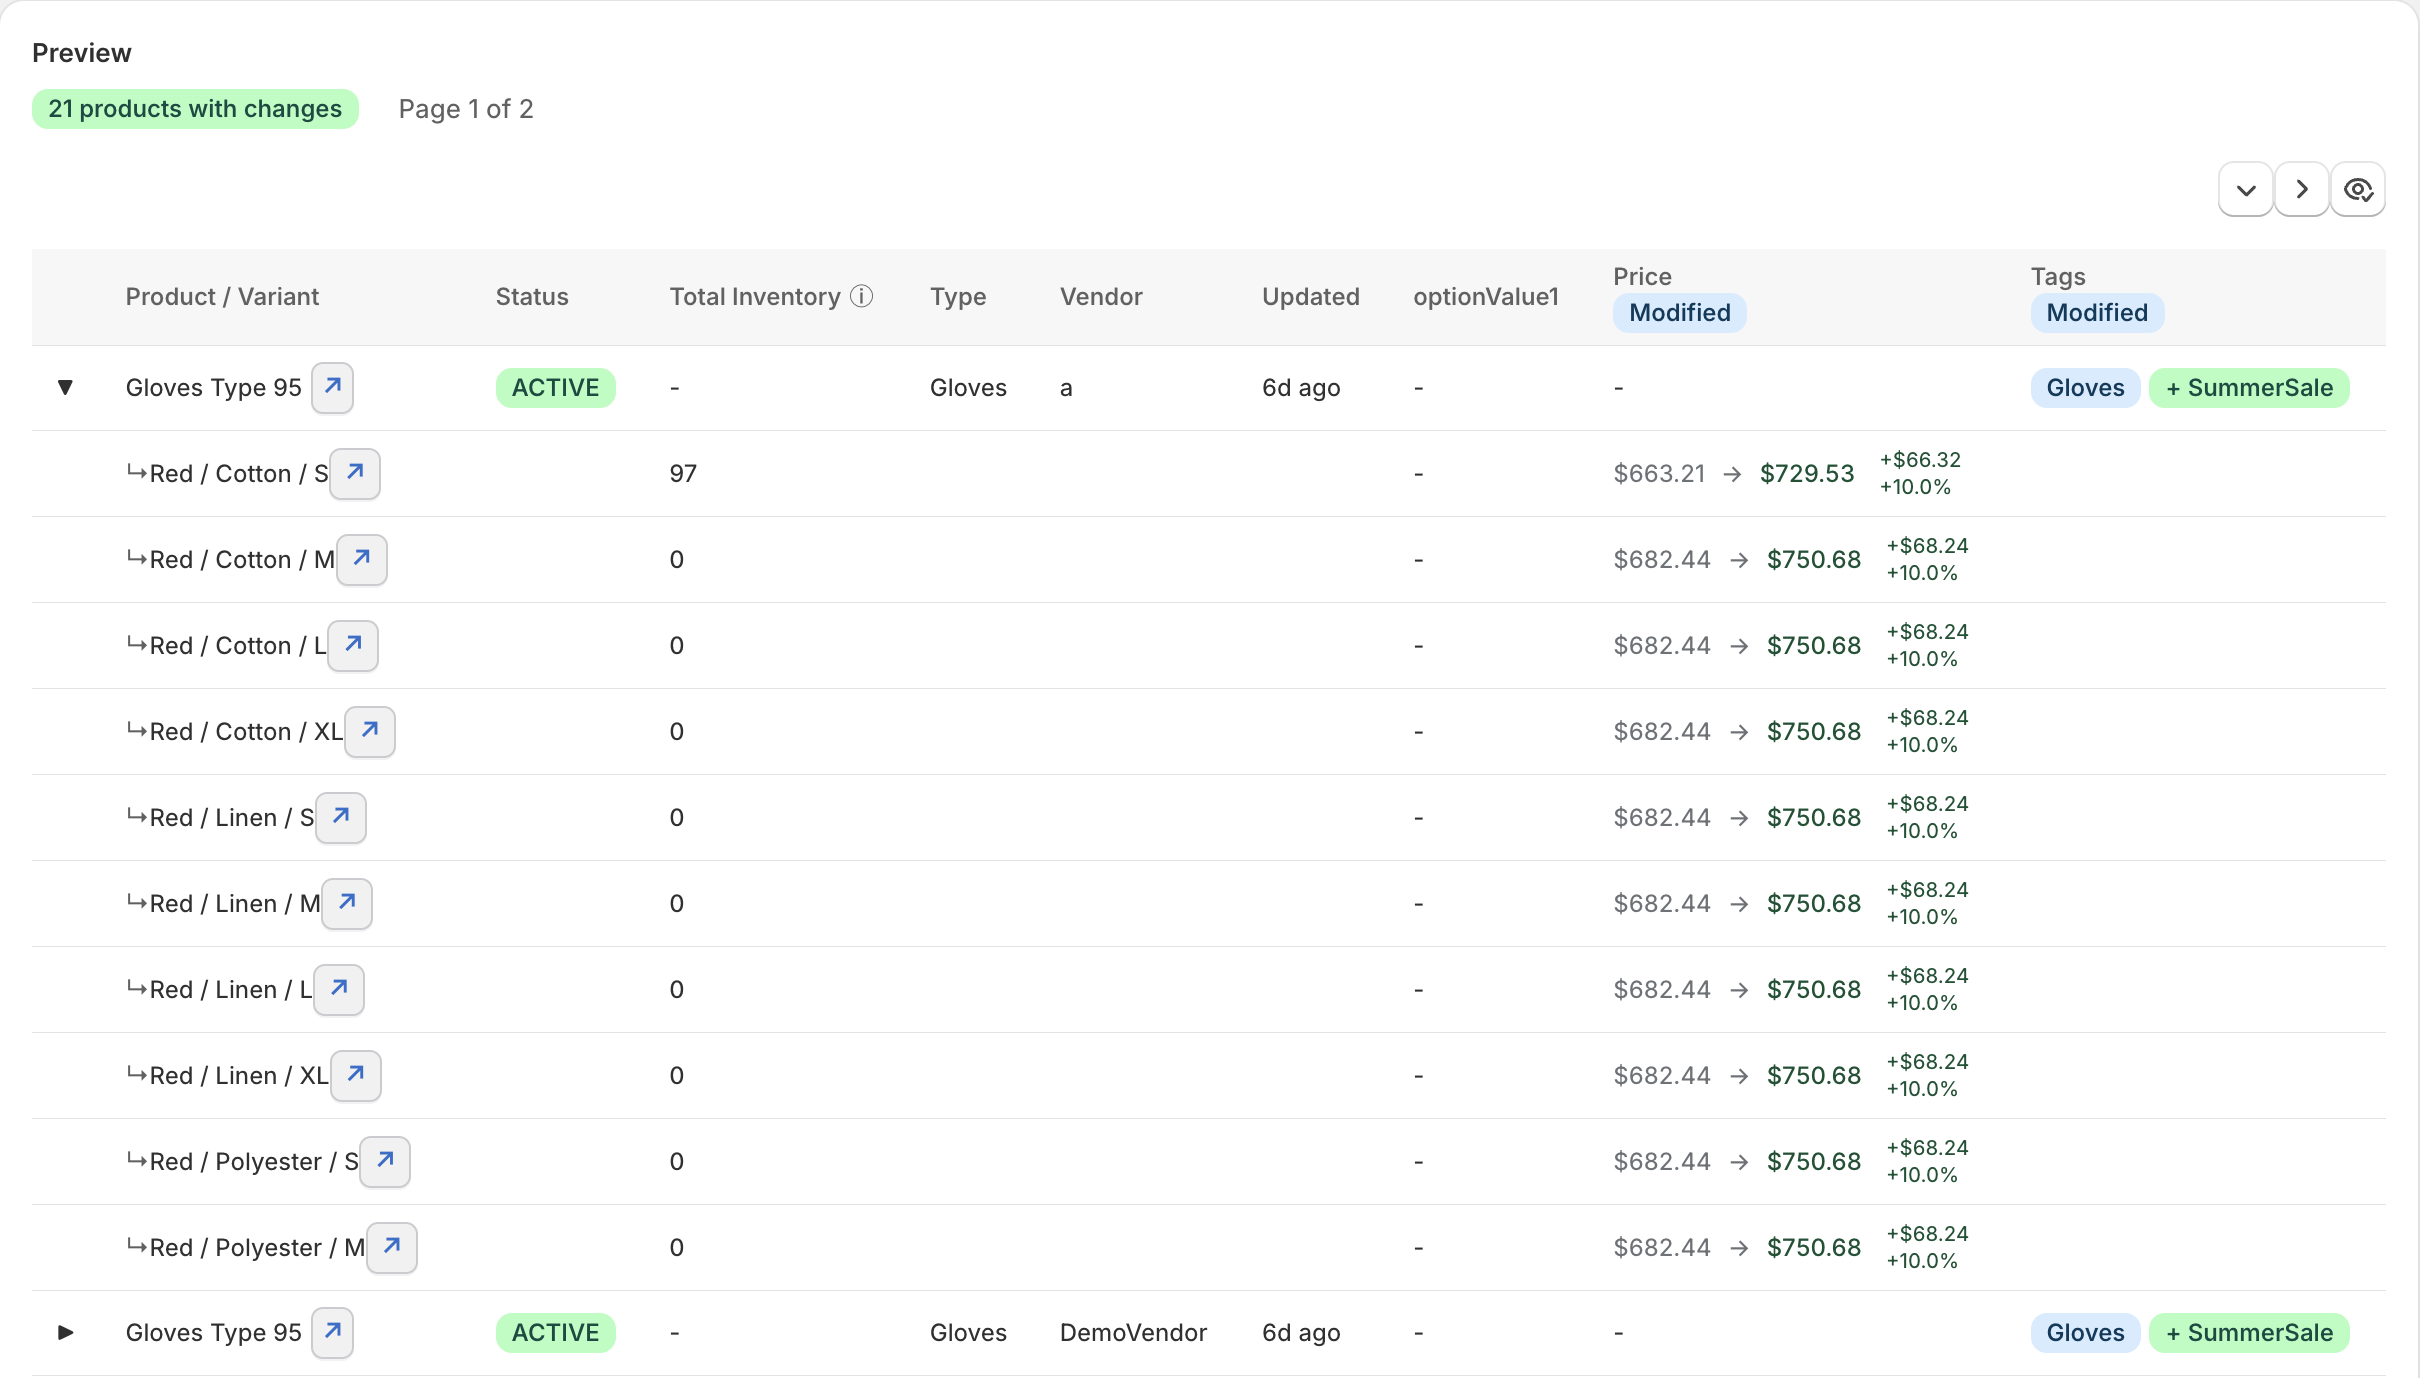This screenshot has height=1378, width=2420.
Task: Open Red / Cotton / M variant link icon
Action: (x=362, y=559)
